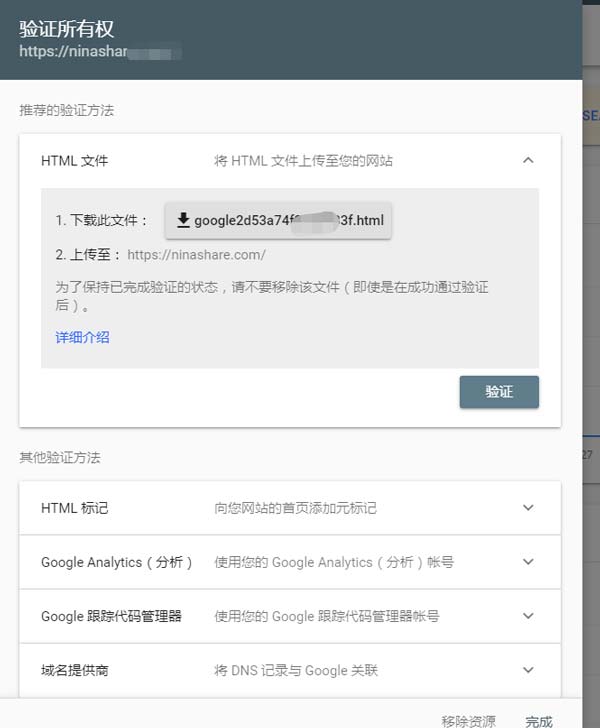
Task: Click the 验证所有权 dialog title
Action: coord(66,29)
